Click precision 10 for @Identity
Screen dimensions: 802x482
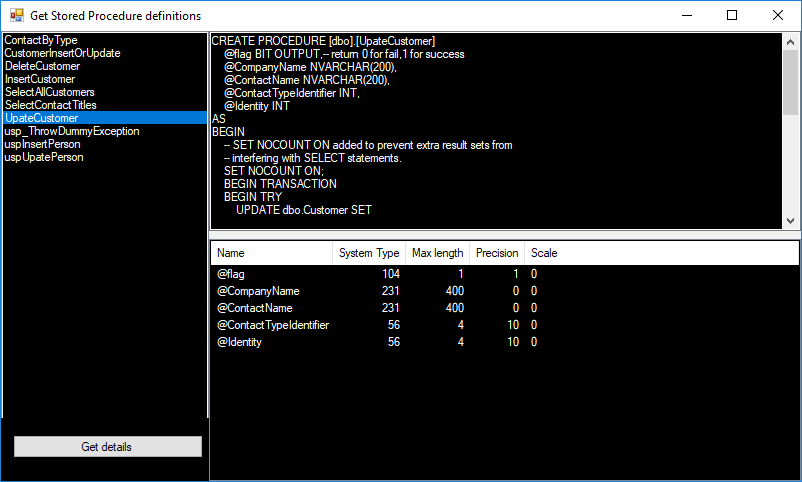pos(513,342)
